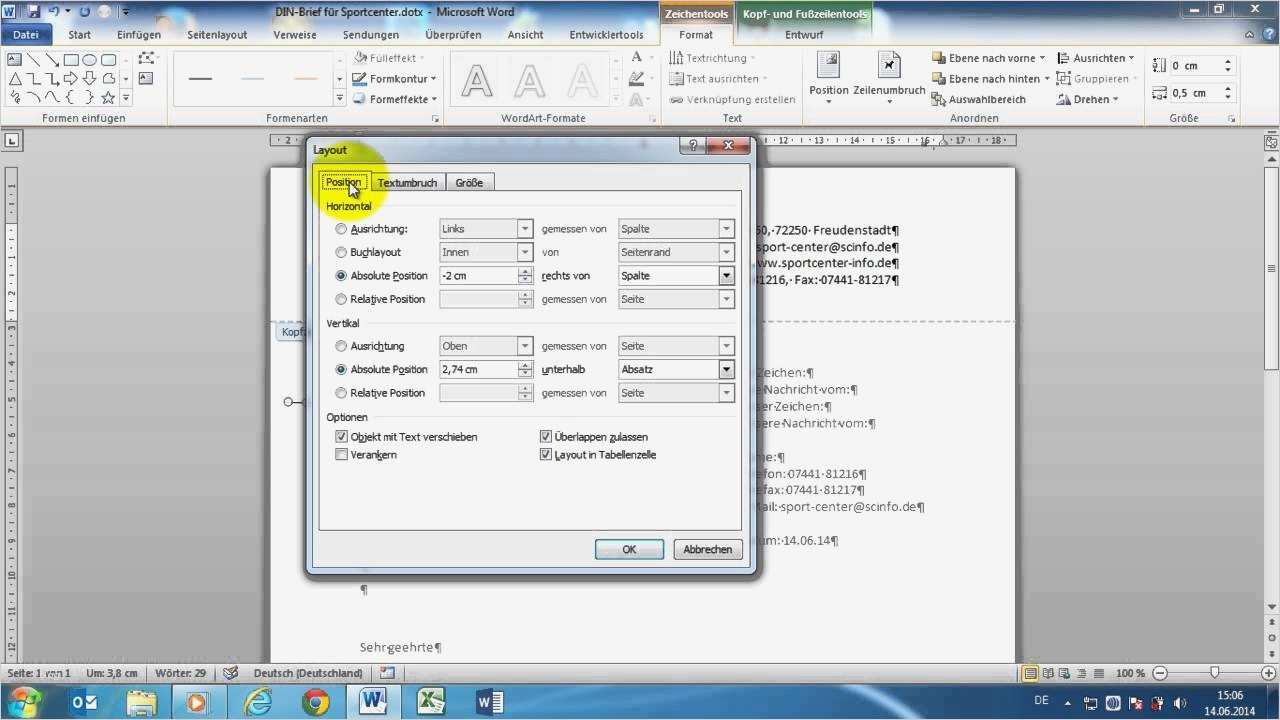
Task: Click the Auswahlbereich selection pane icon
Action: [977, 98]
